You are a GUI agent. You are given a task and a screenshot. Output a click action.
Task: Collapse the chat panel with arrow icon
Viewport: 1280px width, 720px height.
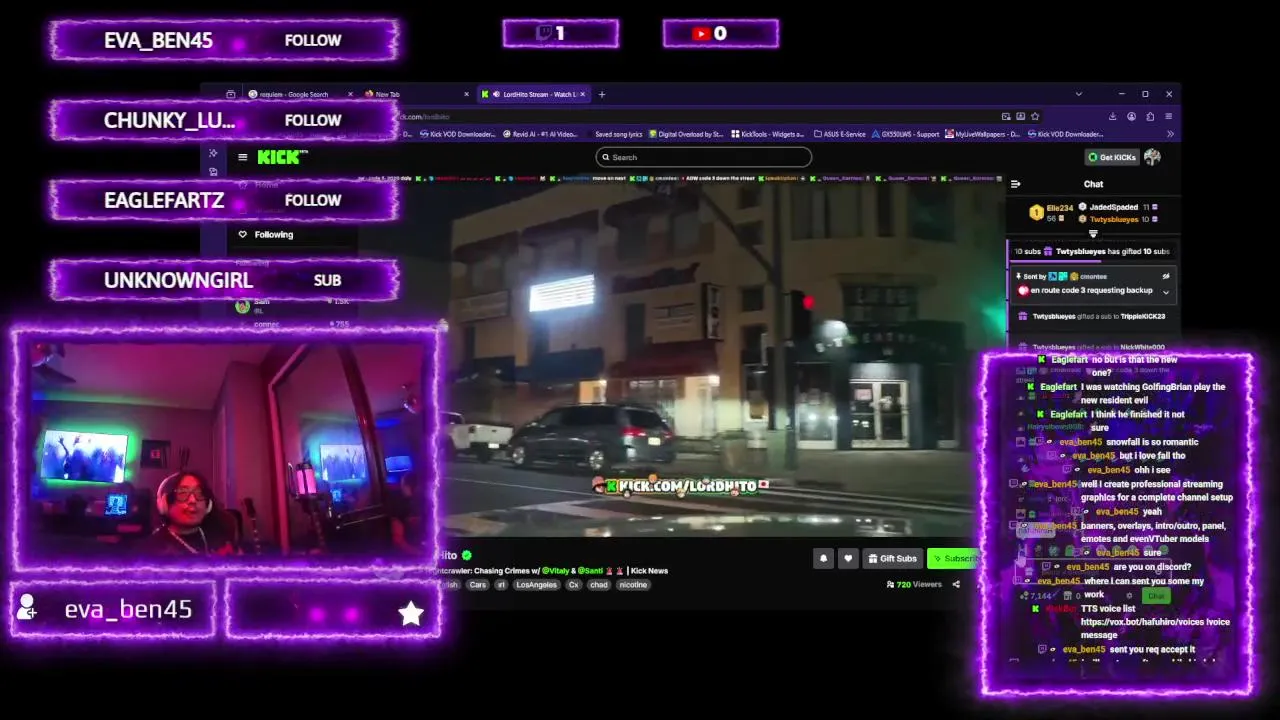[1015, 184]
